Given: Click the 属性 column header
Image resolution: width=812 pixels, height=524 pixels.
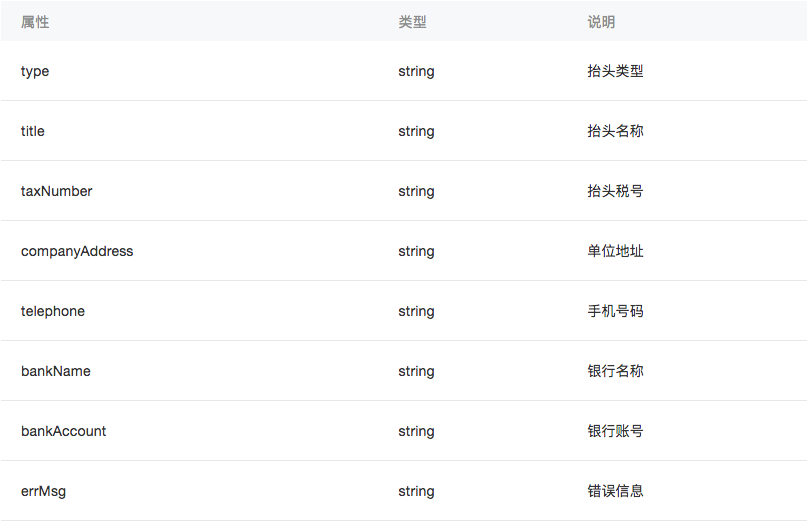Looking at the screenshot, I should click(35, 22).
